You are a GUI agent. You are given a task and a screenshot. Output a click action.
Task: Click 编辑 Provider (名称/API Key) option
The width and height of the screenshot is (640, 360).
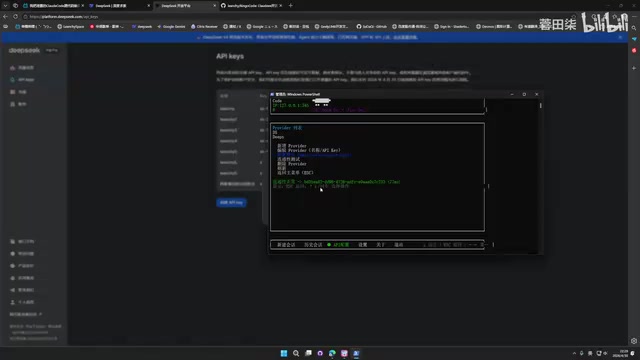click(x=309, y=150)
